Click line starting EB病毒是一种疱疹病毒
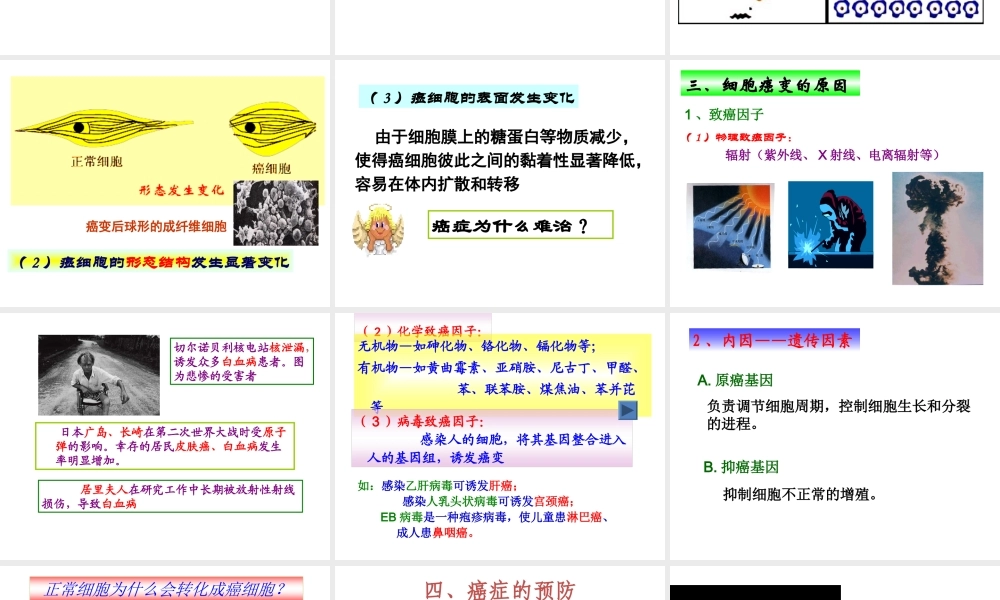This screenshot has width=1000, height=600. point(495,517)
